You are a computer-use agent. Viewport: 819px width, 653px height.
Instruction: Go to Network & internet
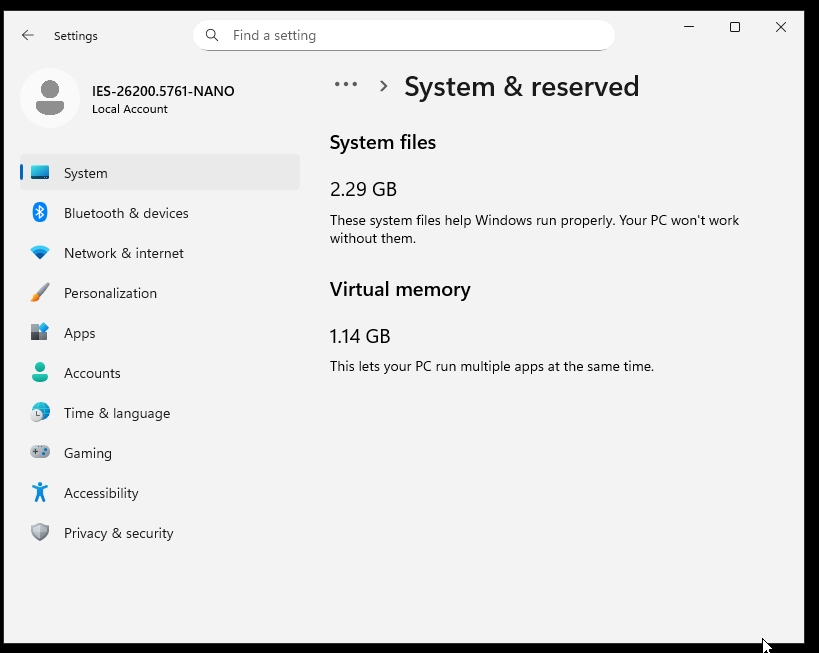[x=160, y=253]
